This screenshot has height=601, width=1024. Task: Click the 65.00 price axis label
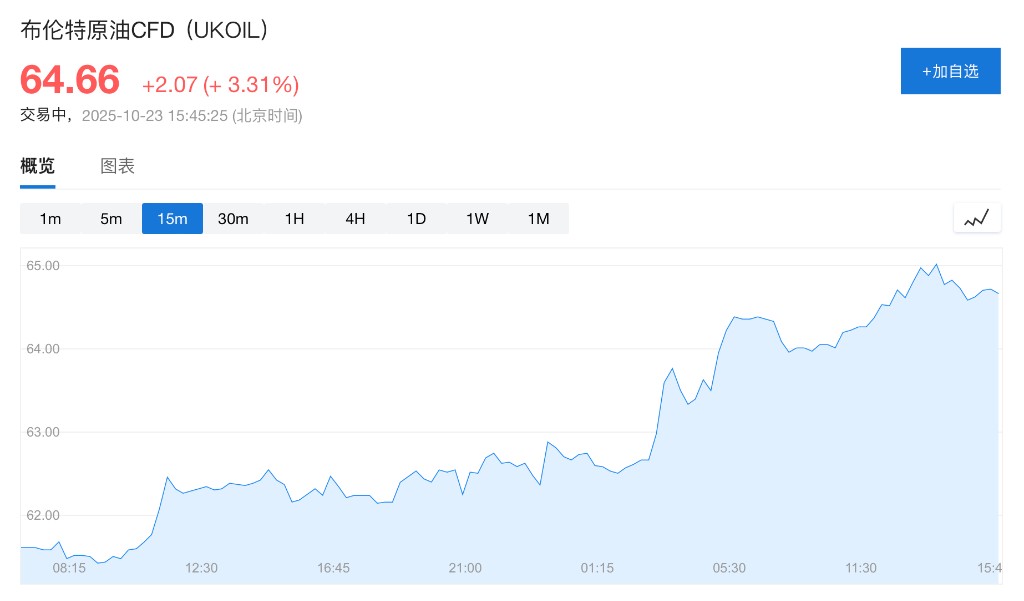pyautogui.click(x=42, y=265)
